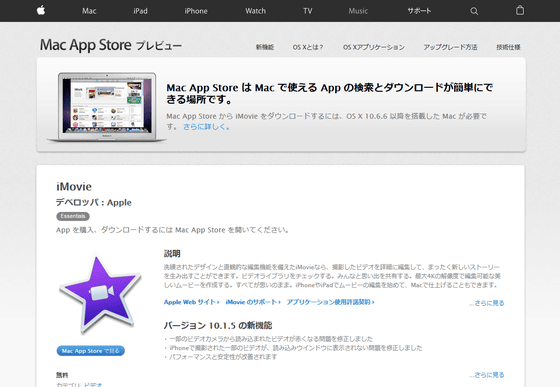Screen dimensions: 560x387
Task: Click the Mac App Store プレビュー heading
Action: pyautogui.click(x=111, y=45)
